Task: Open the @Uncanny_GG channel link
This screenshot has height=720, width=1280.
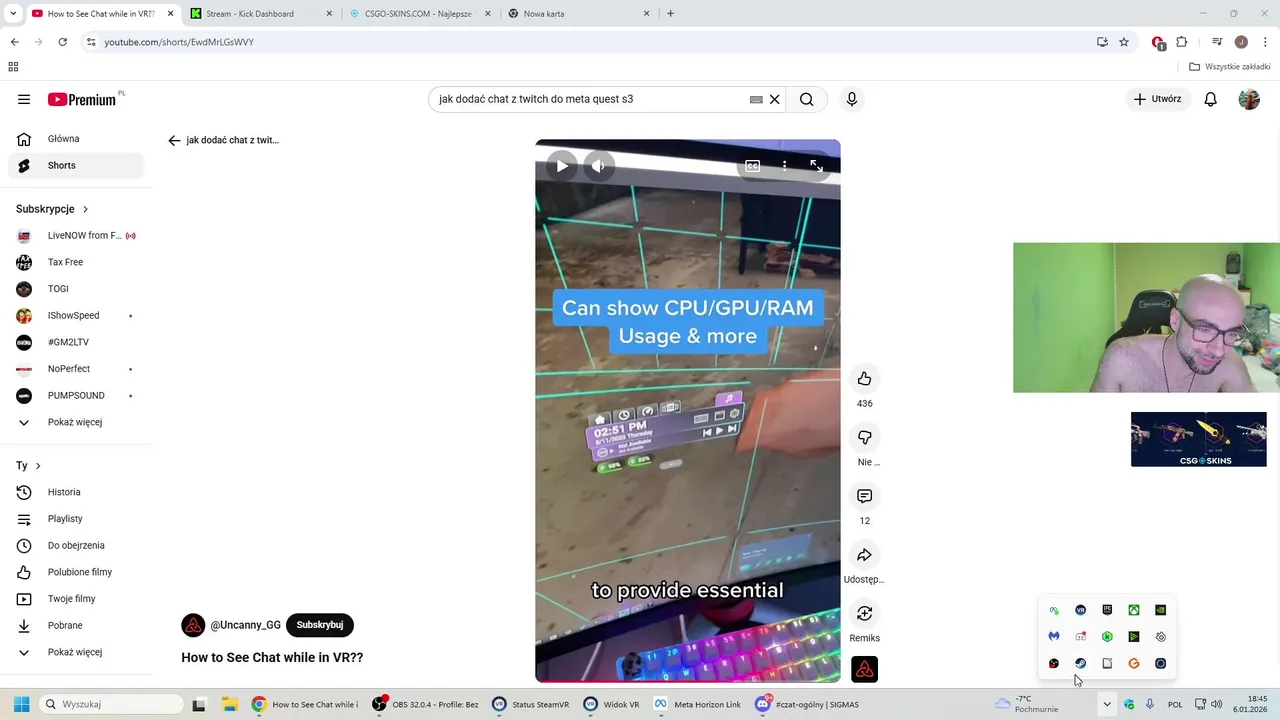Action: tap(245, 625)
